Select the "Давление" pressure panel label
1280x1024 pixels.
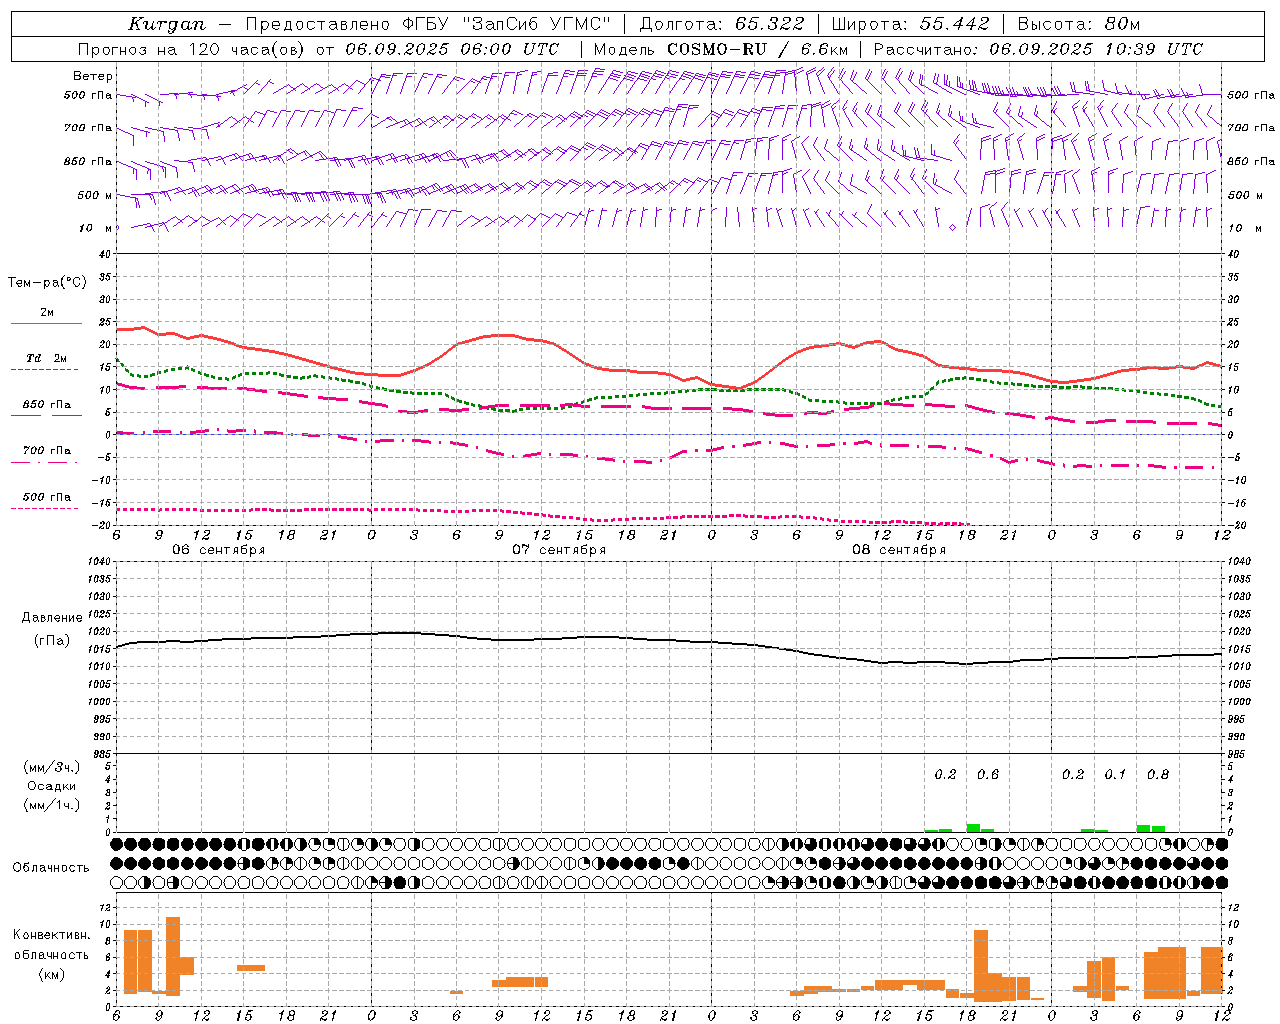52,618
